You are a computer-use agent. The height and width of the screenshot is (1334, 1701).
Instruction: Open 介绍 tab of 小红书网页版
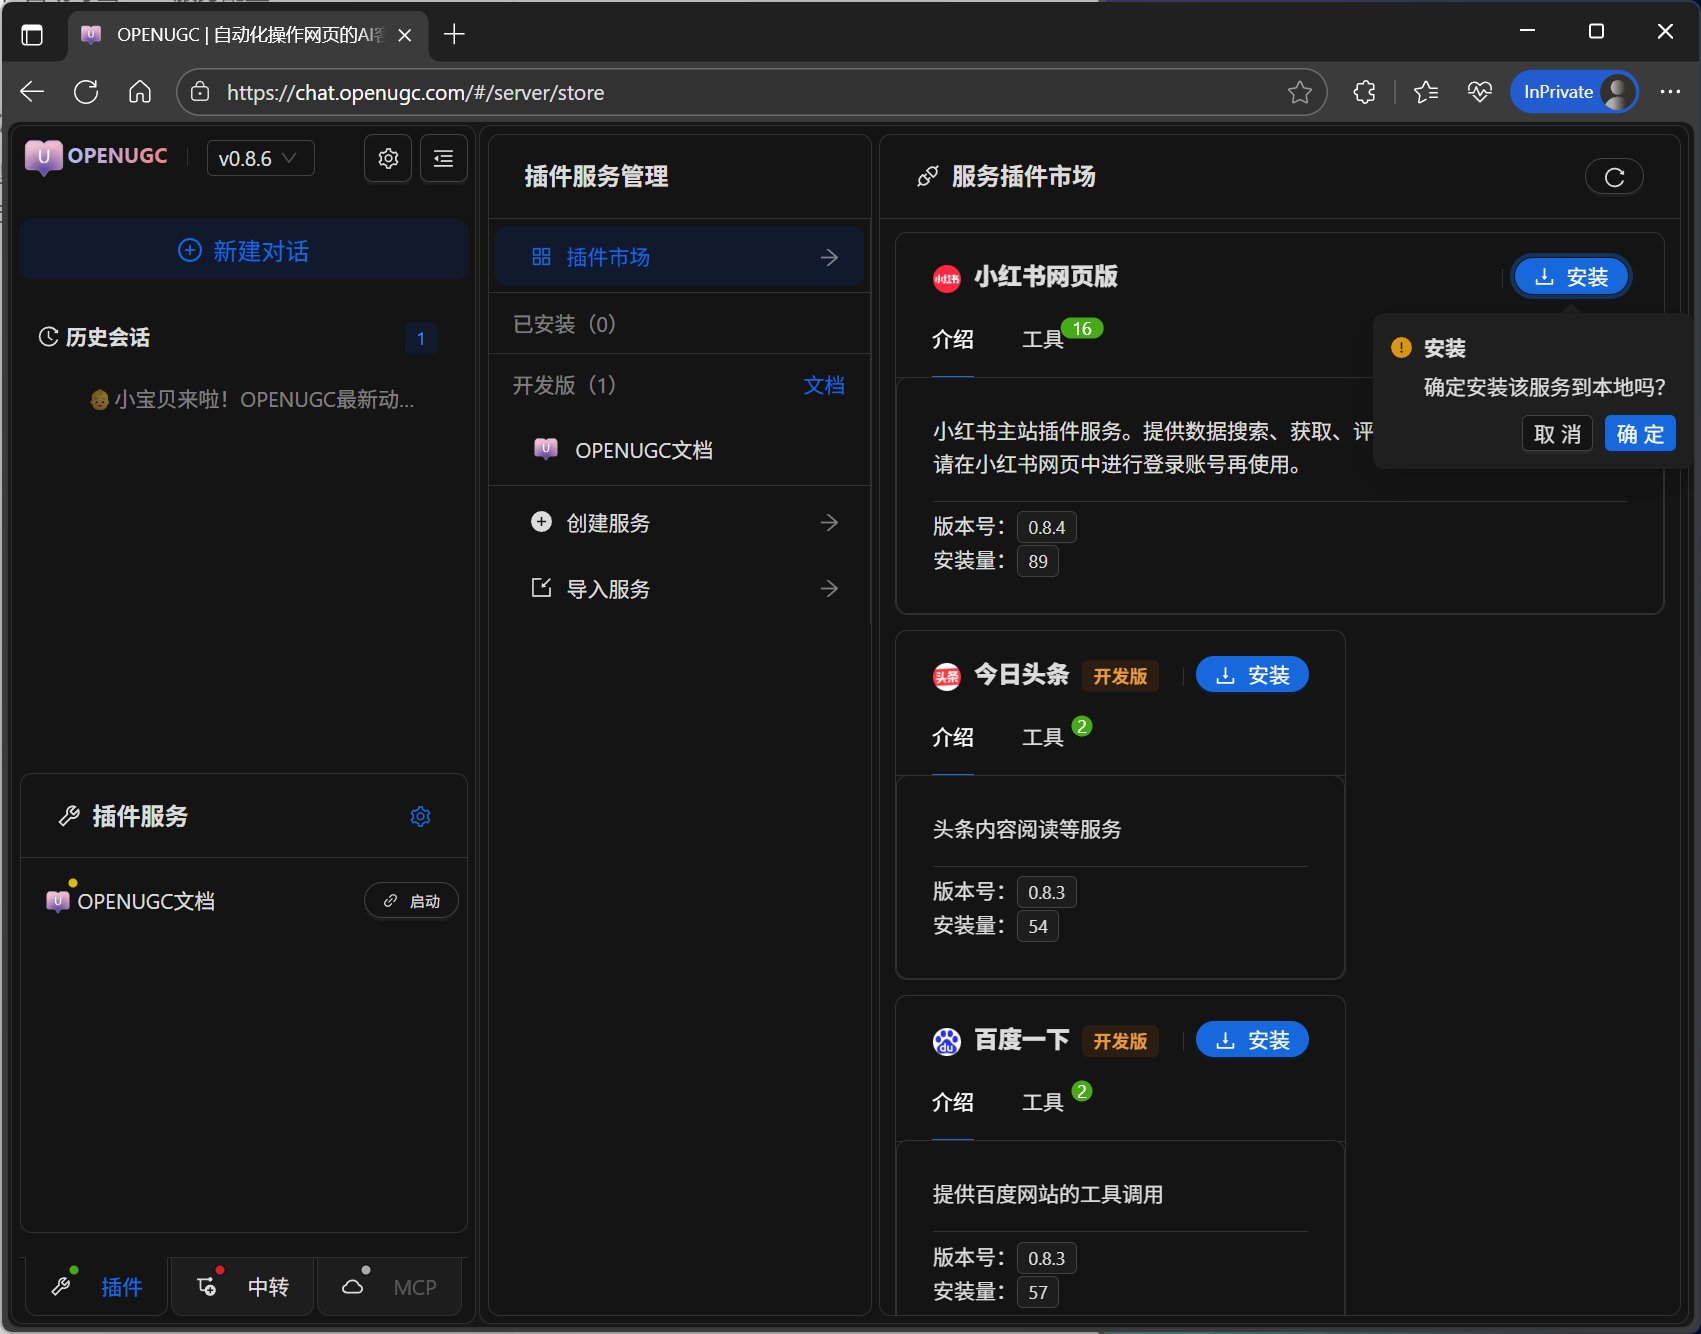pos(953,339)
